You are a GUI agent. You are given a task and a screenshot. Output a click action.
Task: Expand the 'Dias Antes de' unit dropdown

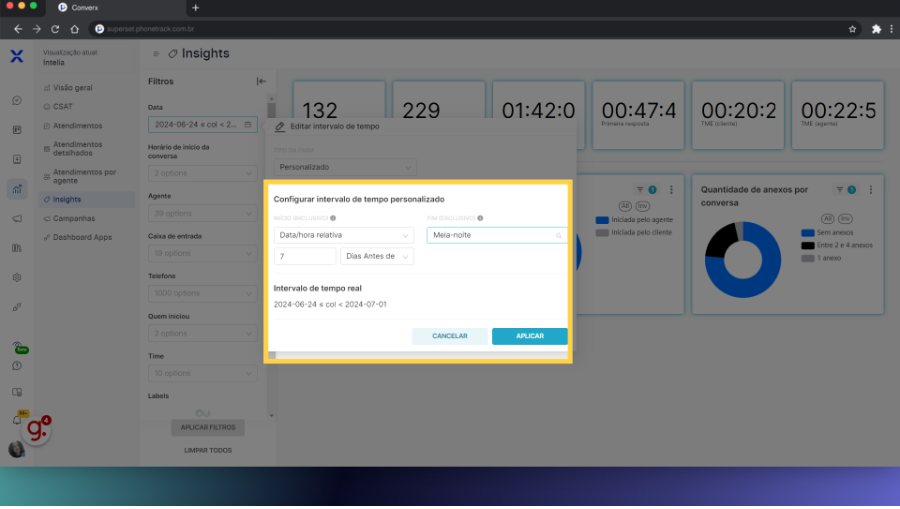(377, 256)
